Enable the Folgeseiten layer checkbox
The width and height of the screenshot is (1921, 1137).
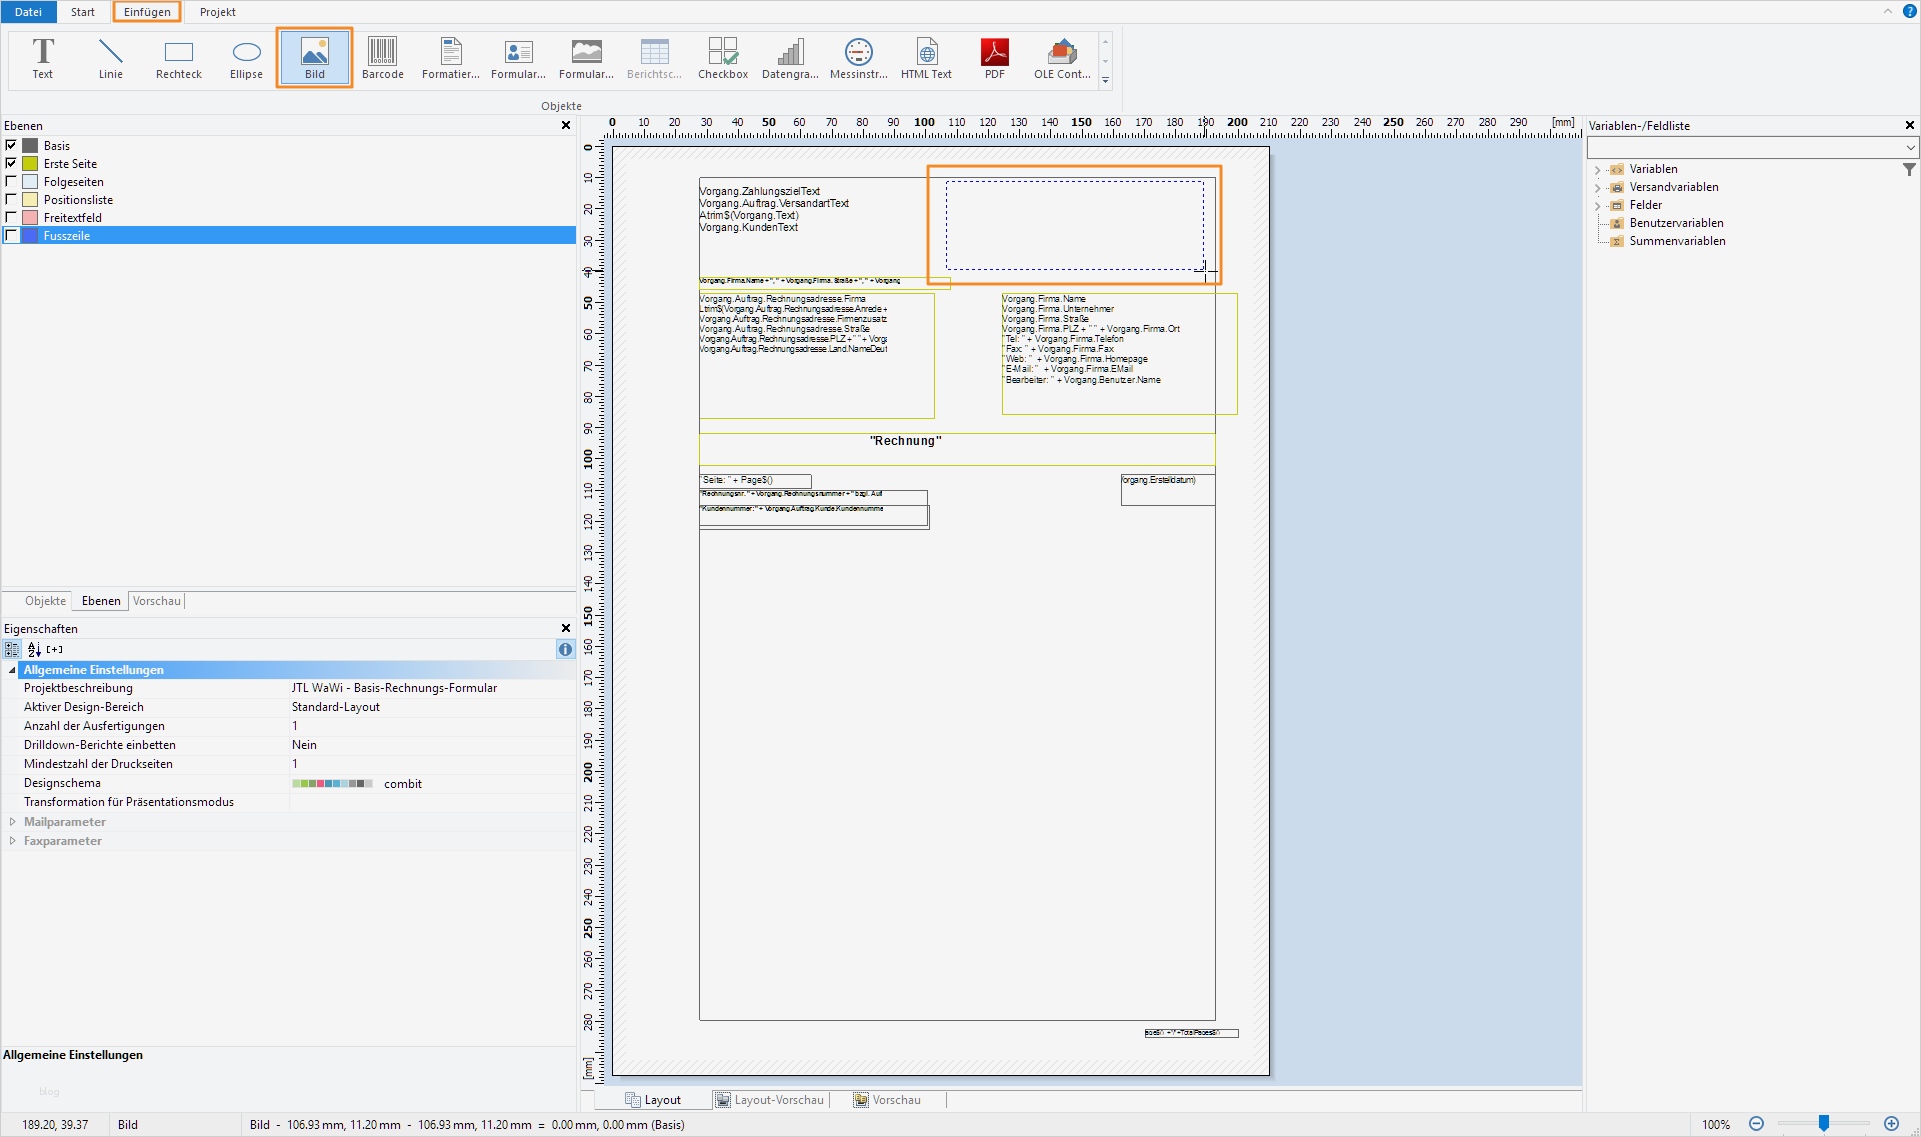point(12,181)
